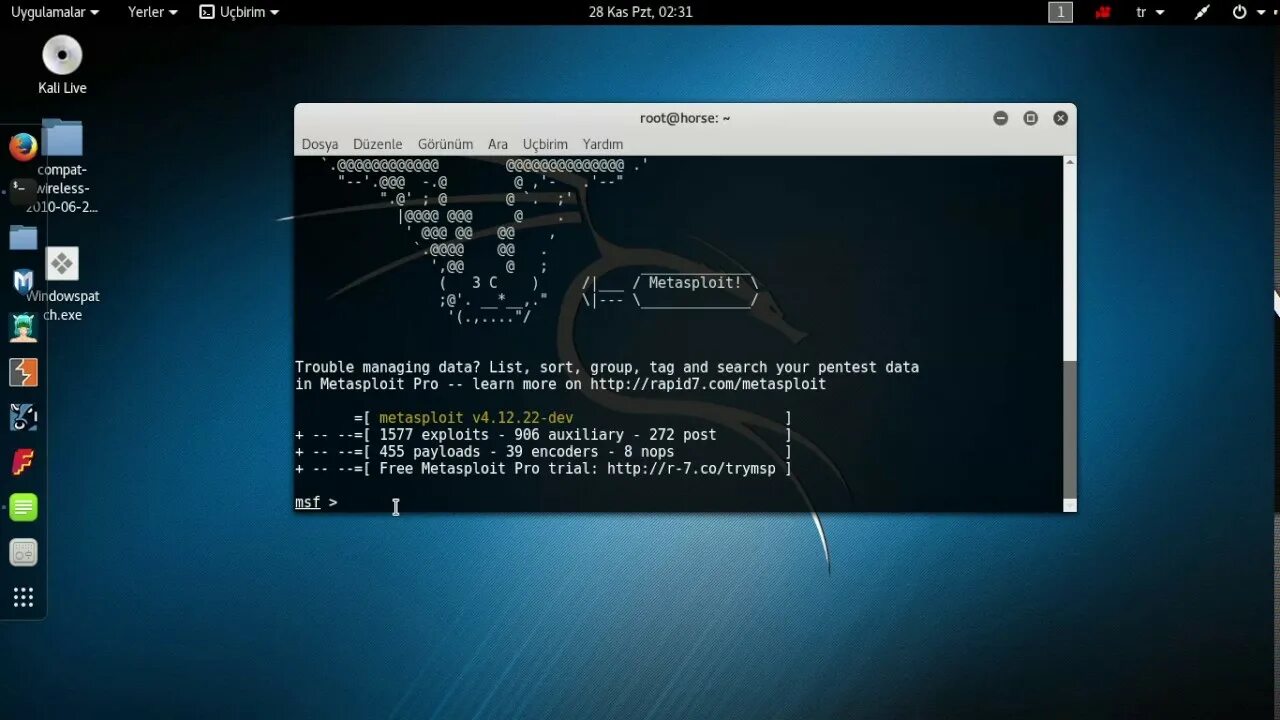Click the 'Trouble managing data?' line
1280x720 pixels.
(x=607, y=367)
